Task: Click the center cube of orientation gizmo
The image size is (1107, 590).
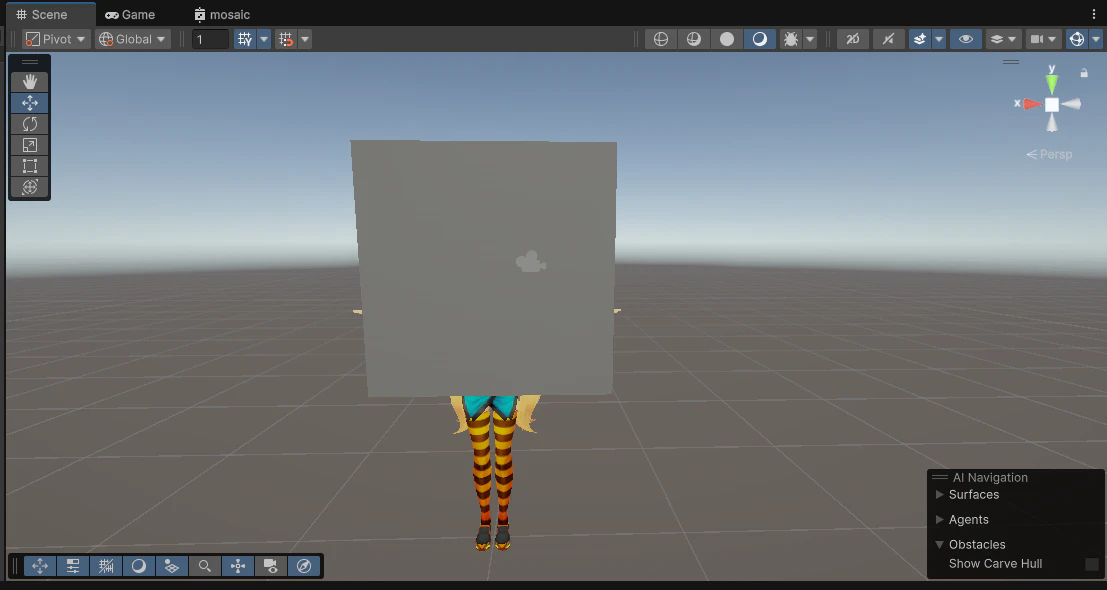Action: pos(1052,104)
